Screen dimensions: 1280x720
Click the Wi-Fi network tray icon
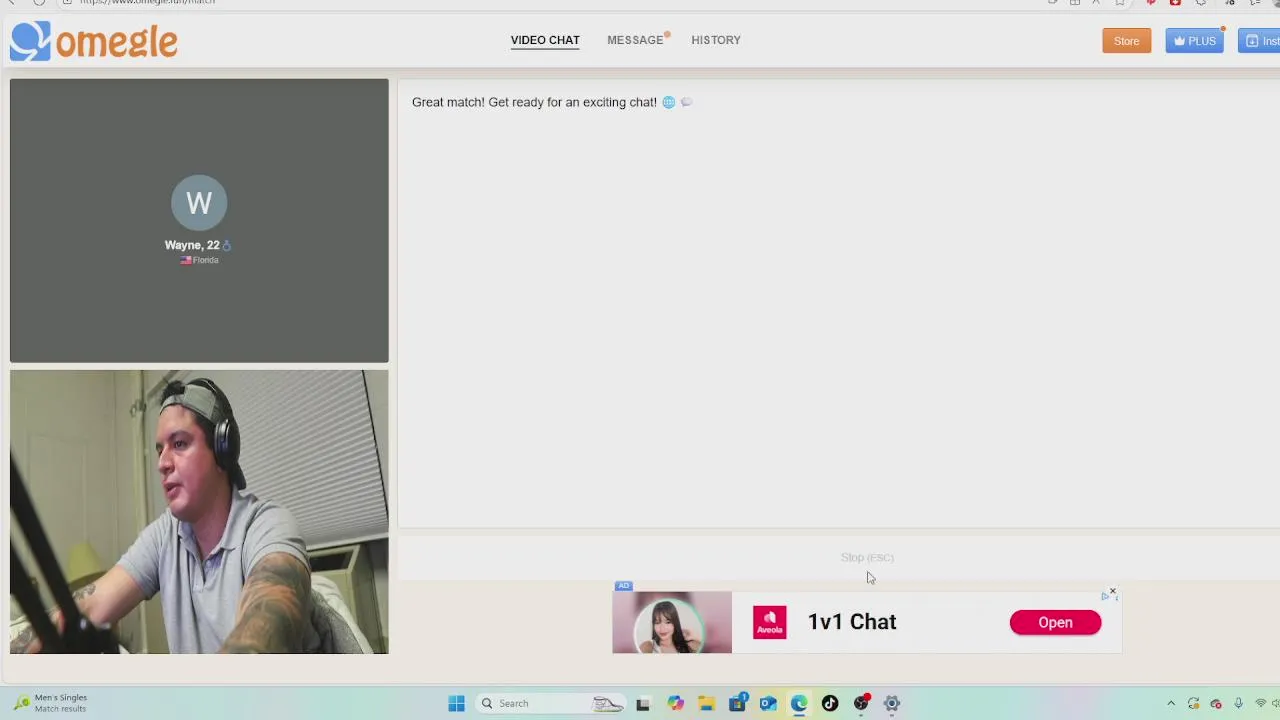pyautogui.click(x=1261, y=703)
